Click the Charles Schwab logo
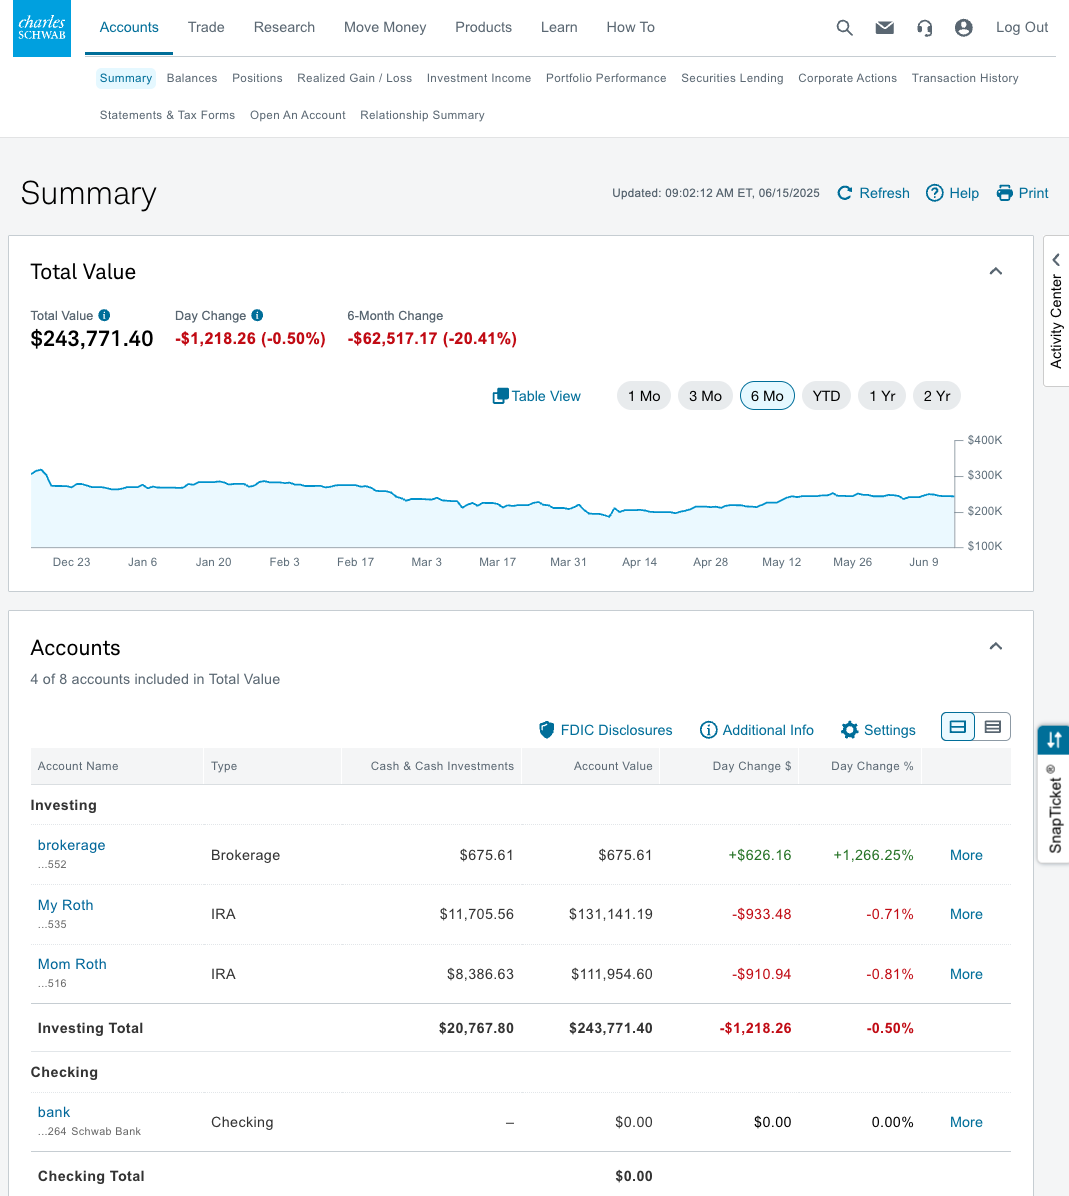 [x=42, y=28]
